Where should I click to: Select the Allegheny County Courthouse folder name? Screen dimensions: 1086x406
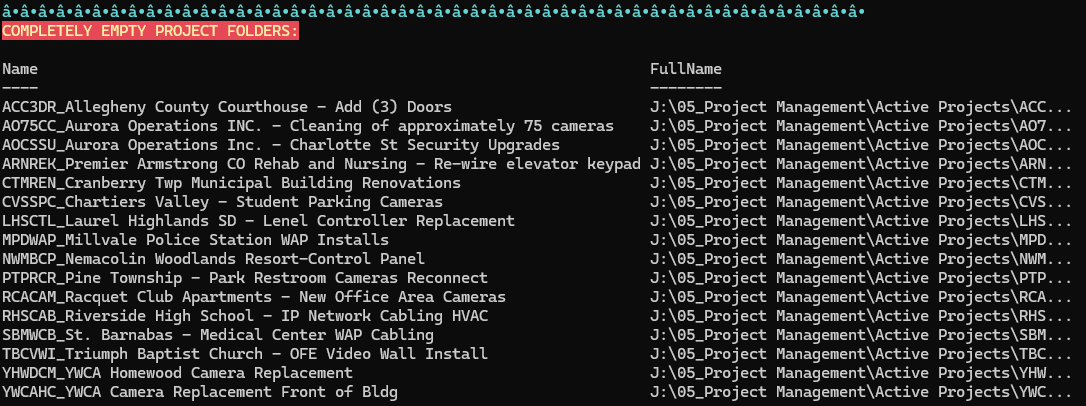click(227, 107)
